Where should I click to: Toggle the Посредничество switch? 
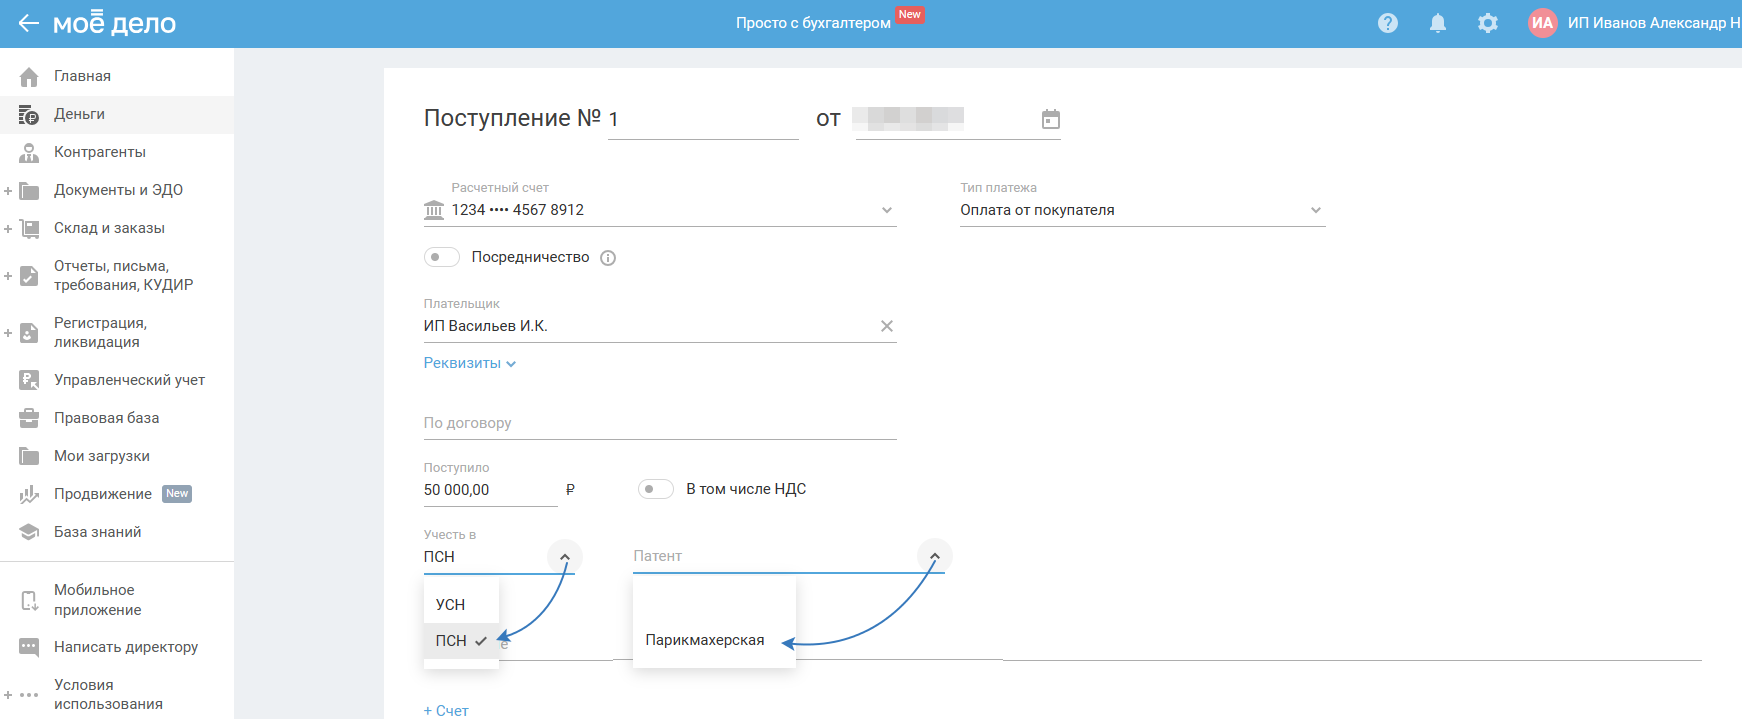[441, 257]
